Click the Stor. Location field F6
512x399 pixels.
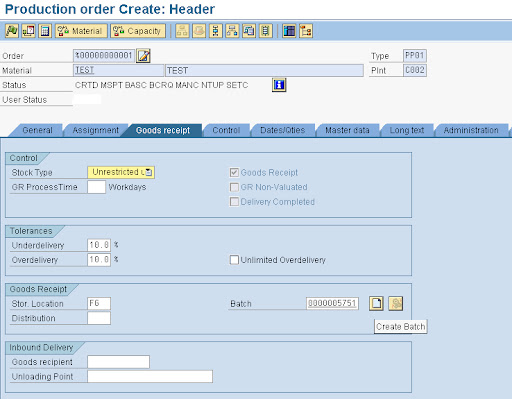(x=99, y=304)
